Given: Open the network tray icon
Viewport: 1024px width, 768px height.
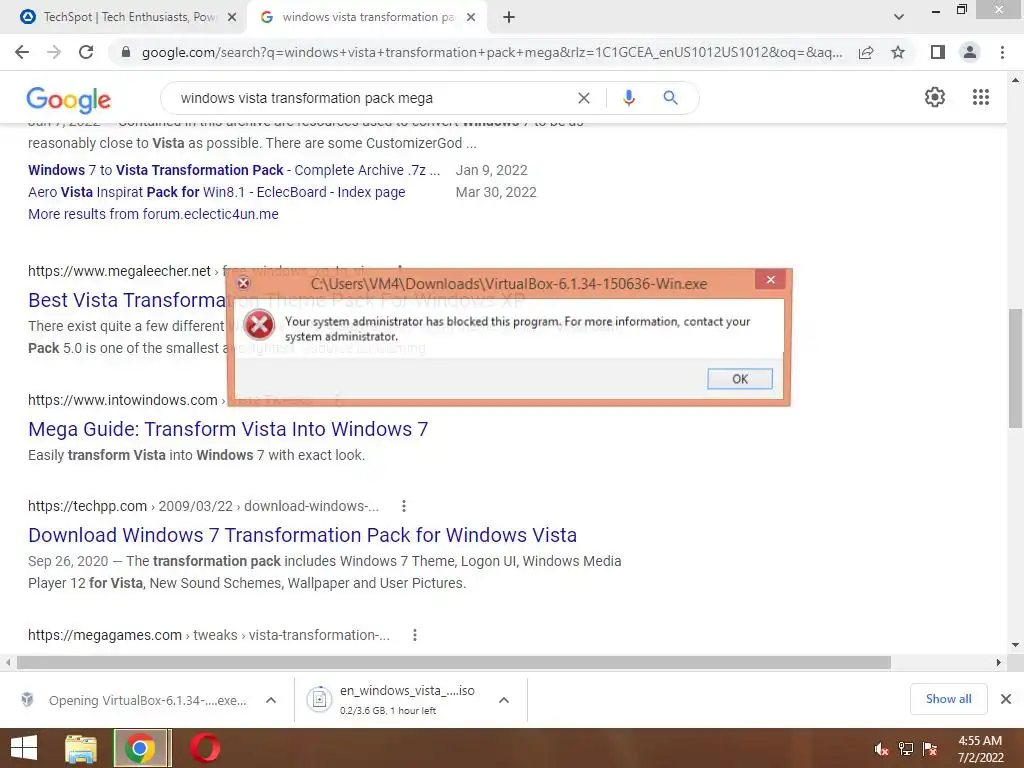Looking at the screenshot, I should click(x=906, y=749).
